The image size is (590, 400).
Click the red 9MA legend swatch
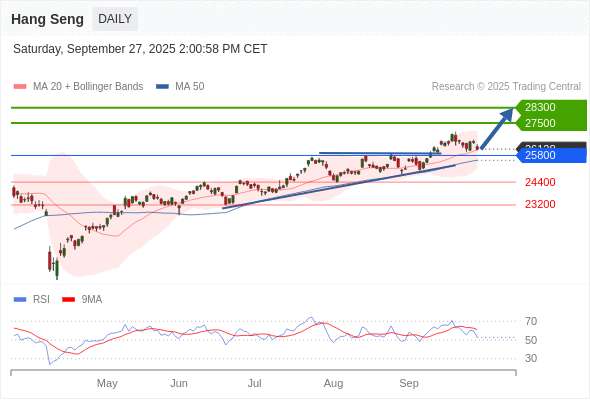tap(68, 300)
